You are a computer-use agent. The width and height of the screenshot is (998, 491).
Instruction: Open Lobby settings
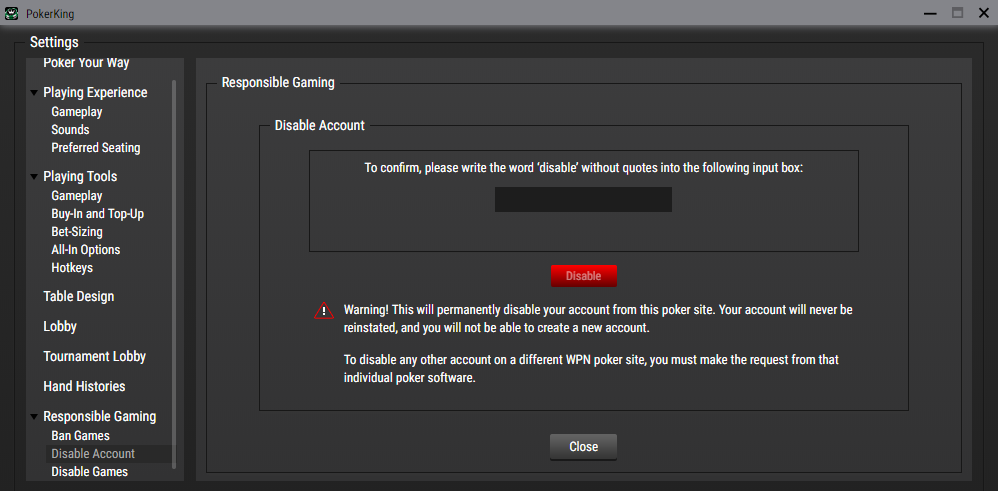point(60,327)
